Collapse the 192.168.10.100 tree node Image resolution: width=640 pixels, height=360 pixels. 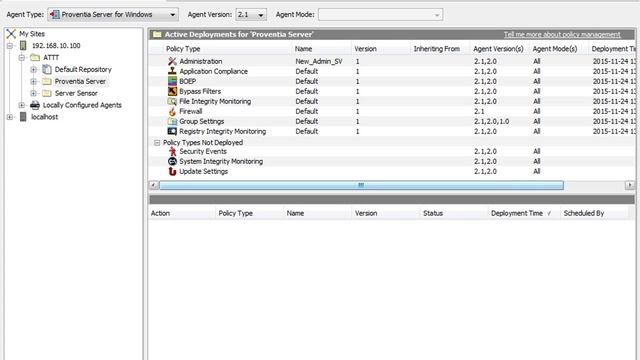pyautogui.click(x=10, y=46)
